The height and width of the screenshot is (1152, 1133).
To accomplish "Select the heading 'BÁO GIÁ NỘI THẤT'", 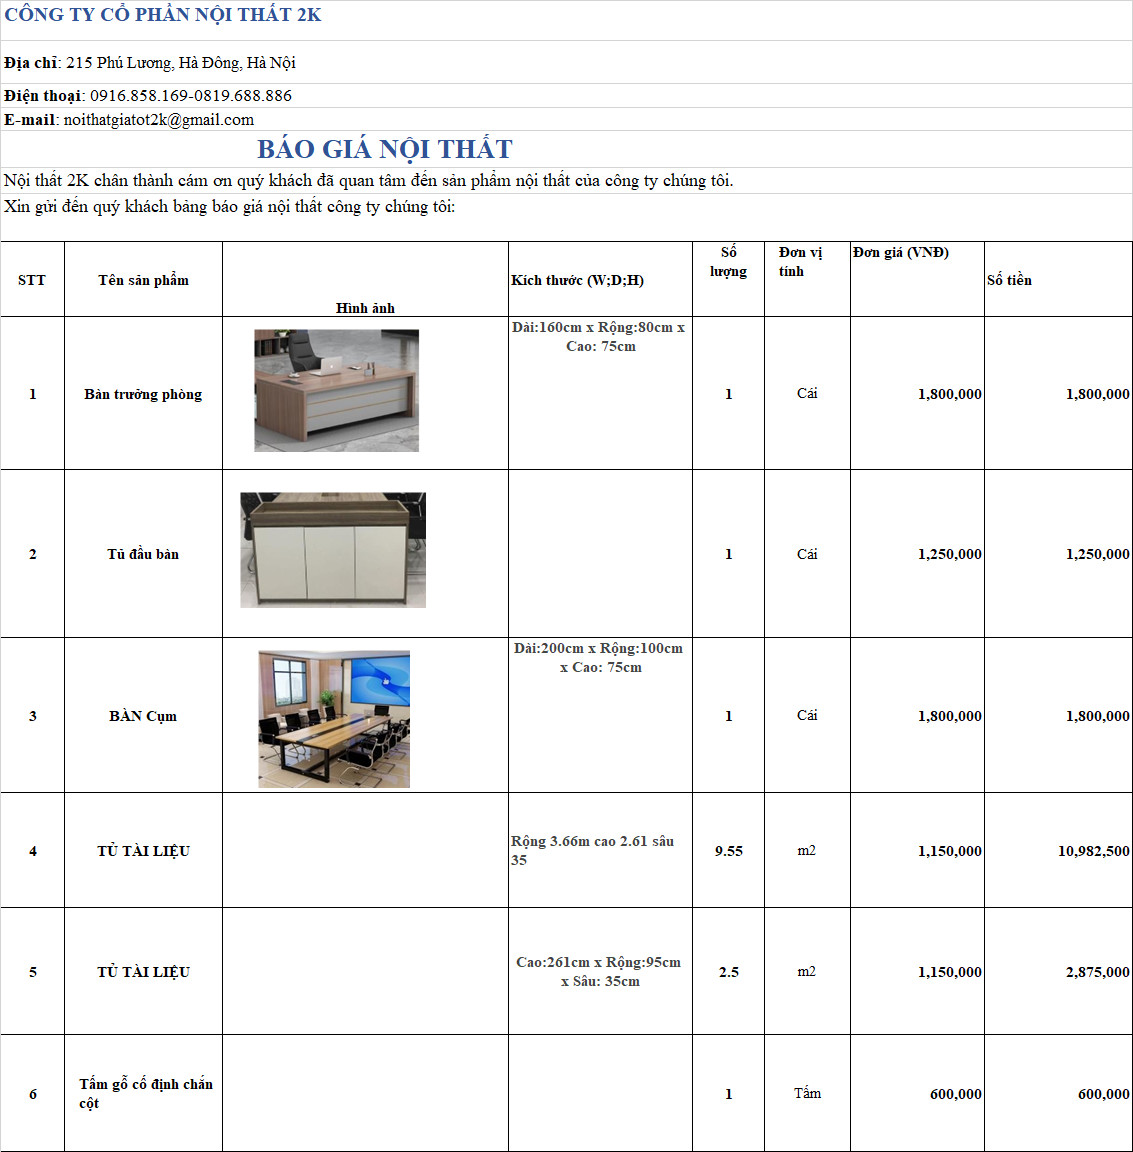I will pos(384,149).
